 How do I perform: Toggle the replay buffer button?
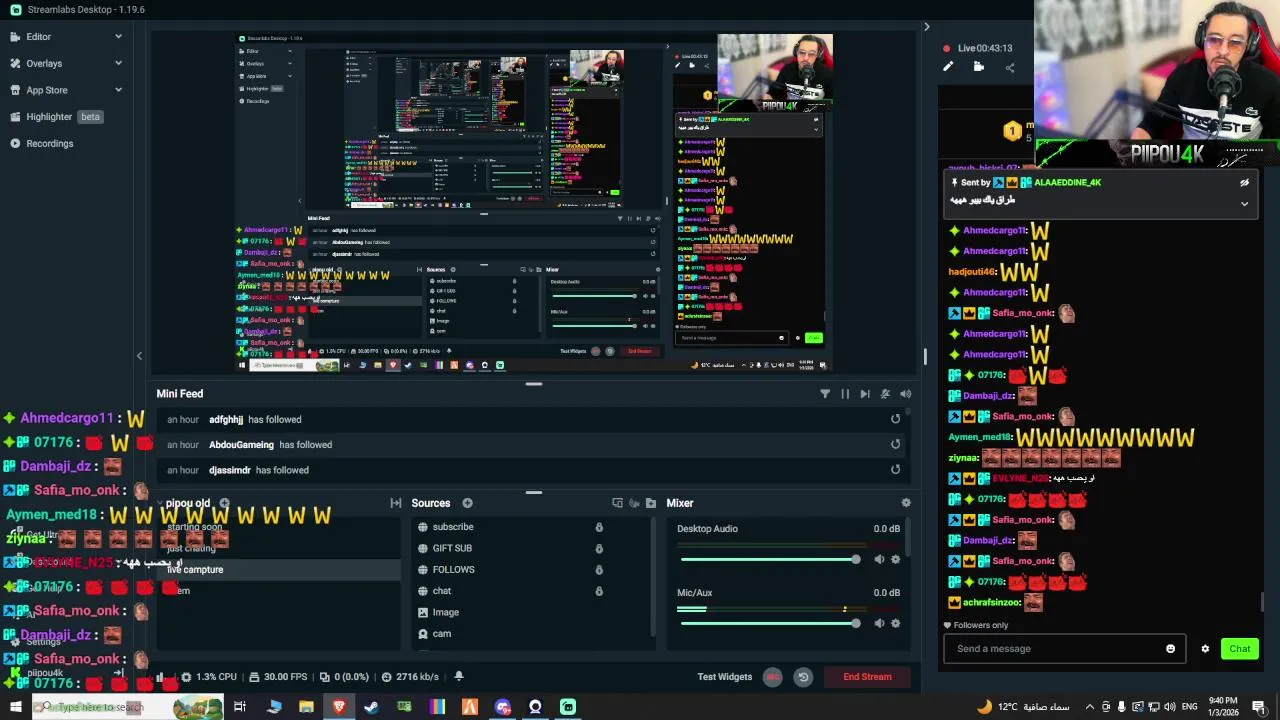[803, 677]
